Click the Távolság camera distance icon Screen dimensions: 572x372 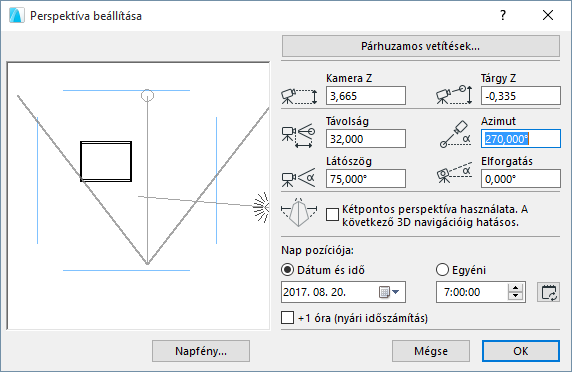(298, 136)
